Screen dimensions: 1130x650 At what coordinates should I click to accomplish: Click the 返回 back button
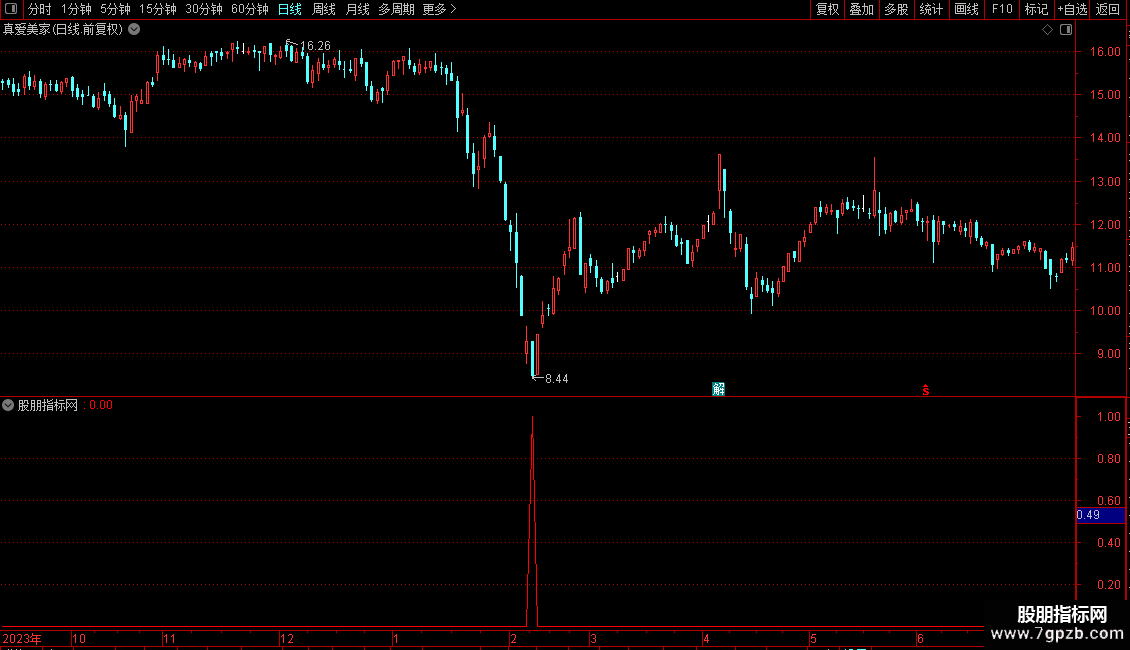pyautogui.click(x=1108, y=9)
